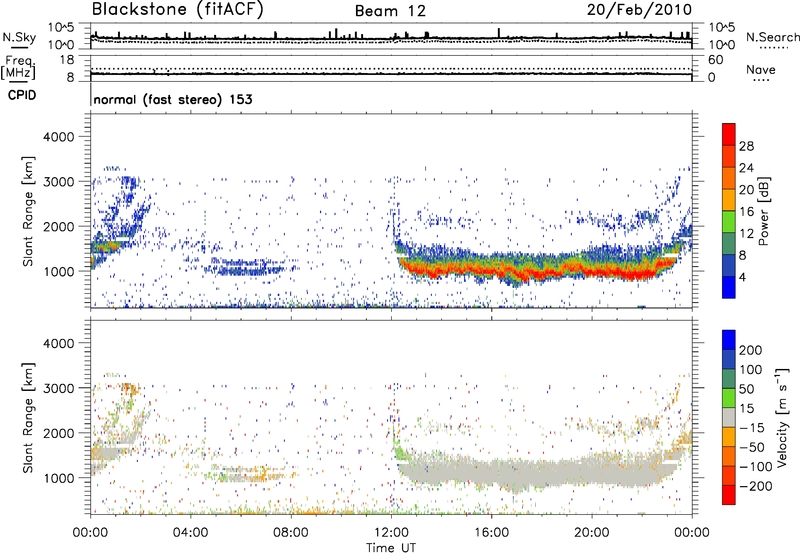Click 'Slant Range [km]' label of power panel
Screen dimensions: 800x554
[x=28, y=211]
